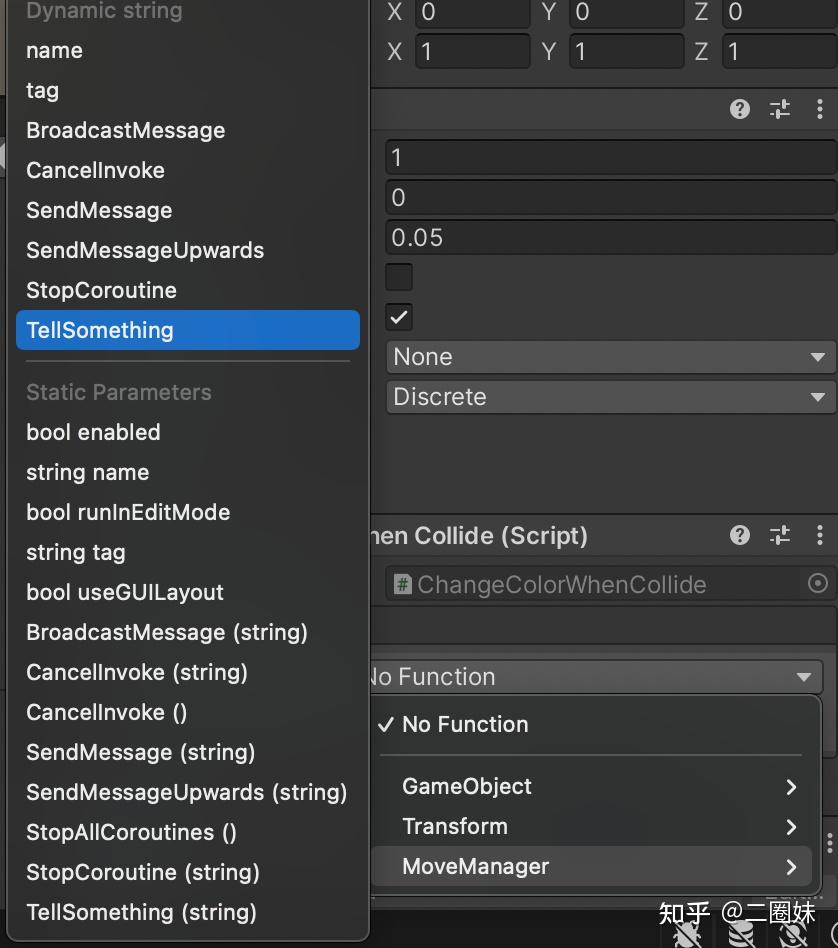The image size is (838, 948).
Task: Pick StopAllCoroutines () from the list
Action: (188, 833)
